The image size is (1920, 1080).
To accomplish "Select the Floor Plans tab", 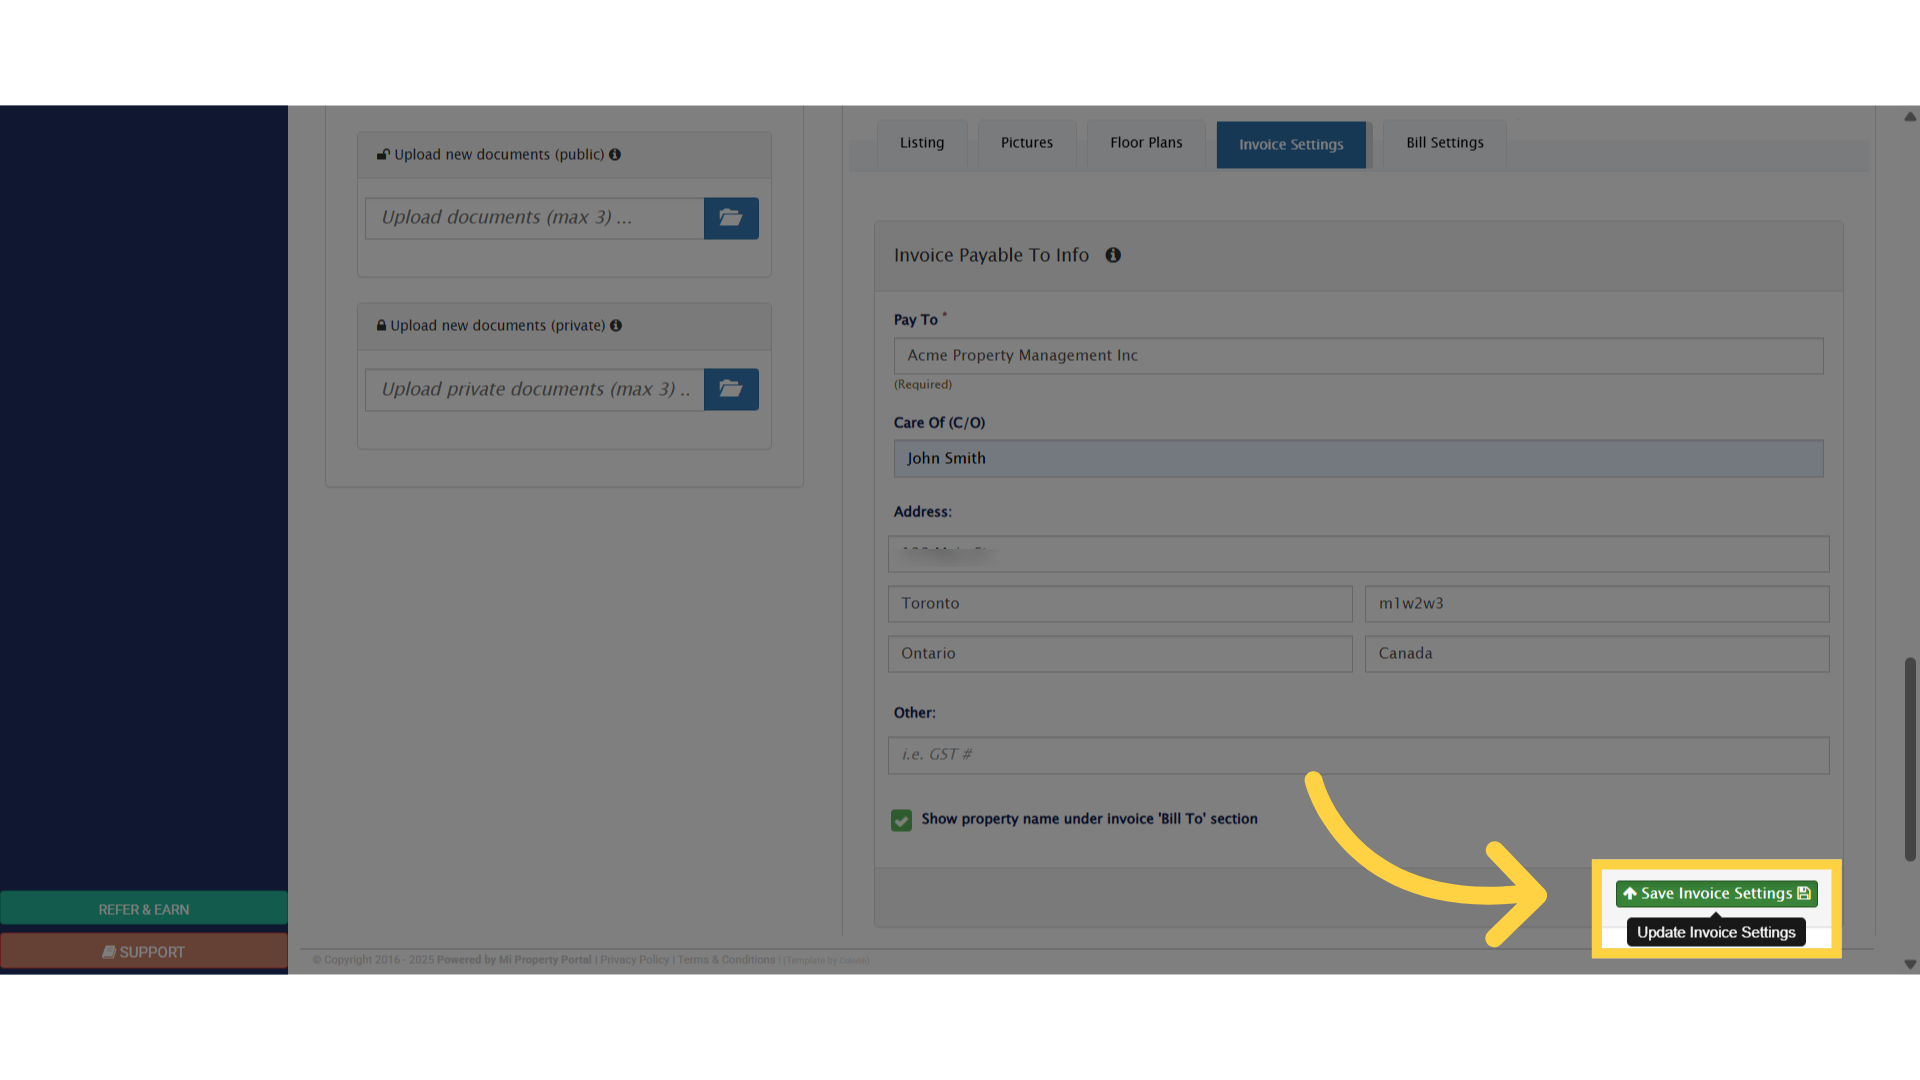I will (1146, 143).
